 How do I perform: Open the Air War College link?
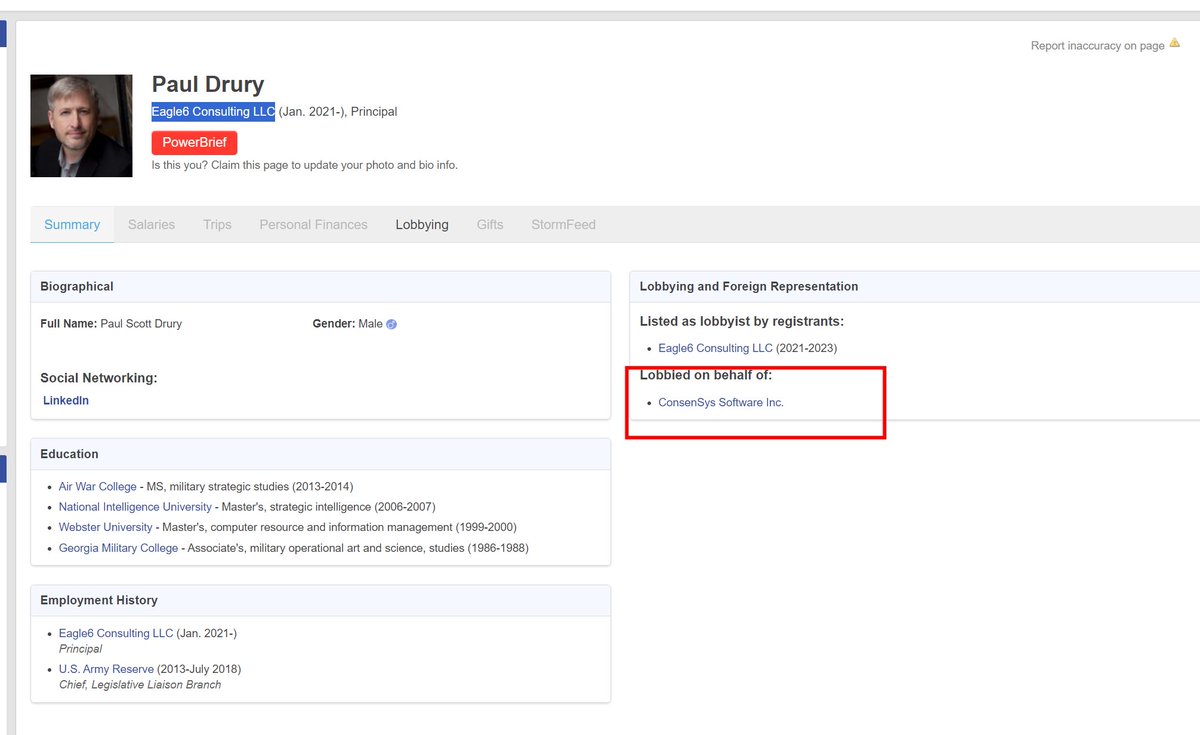(x=97, y=487)
